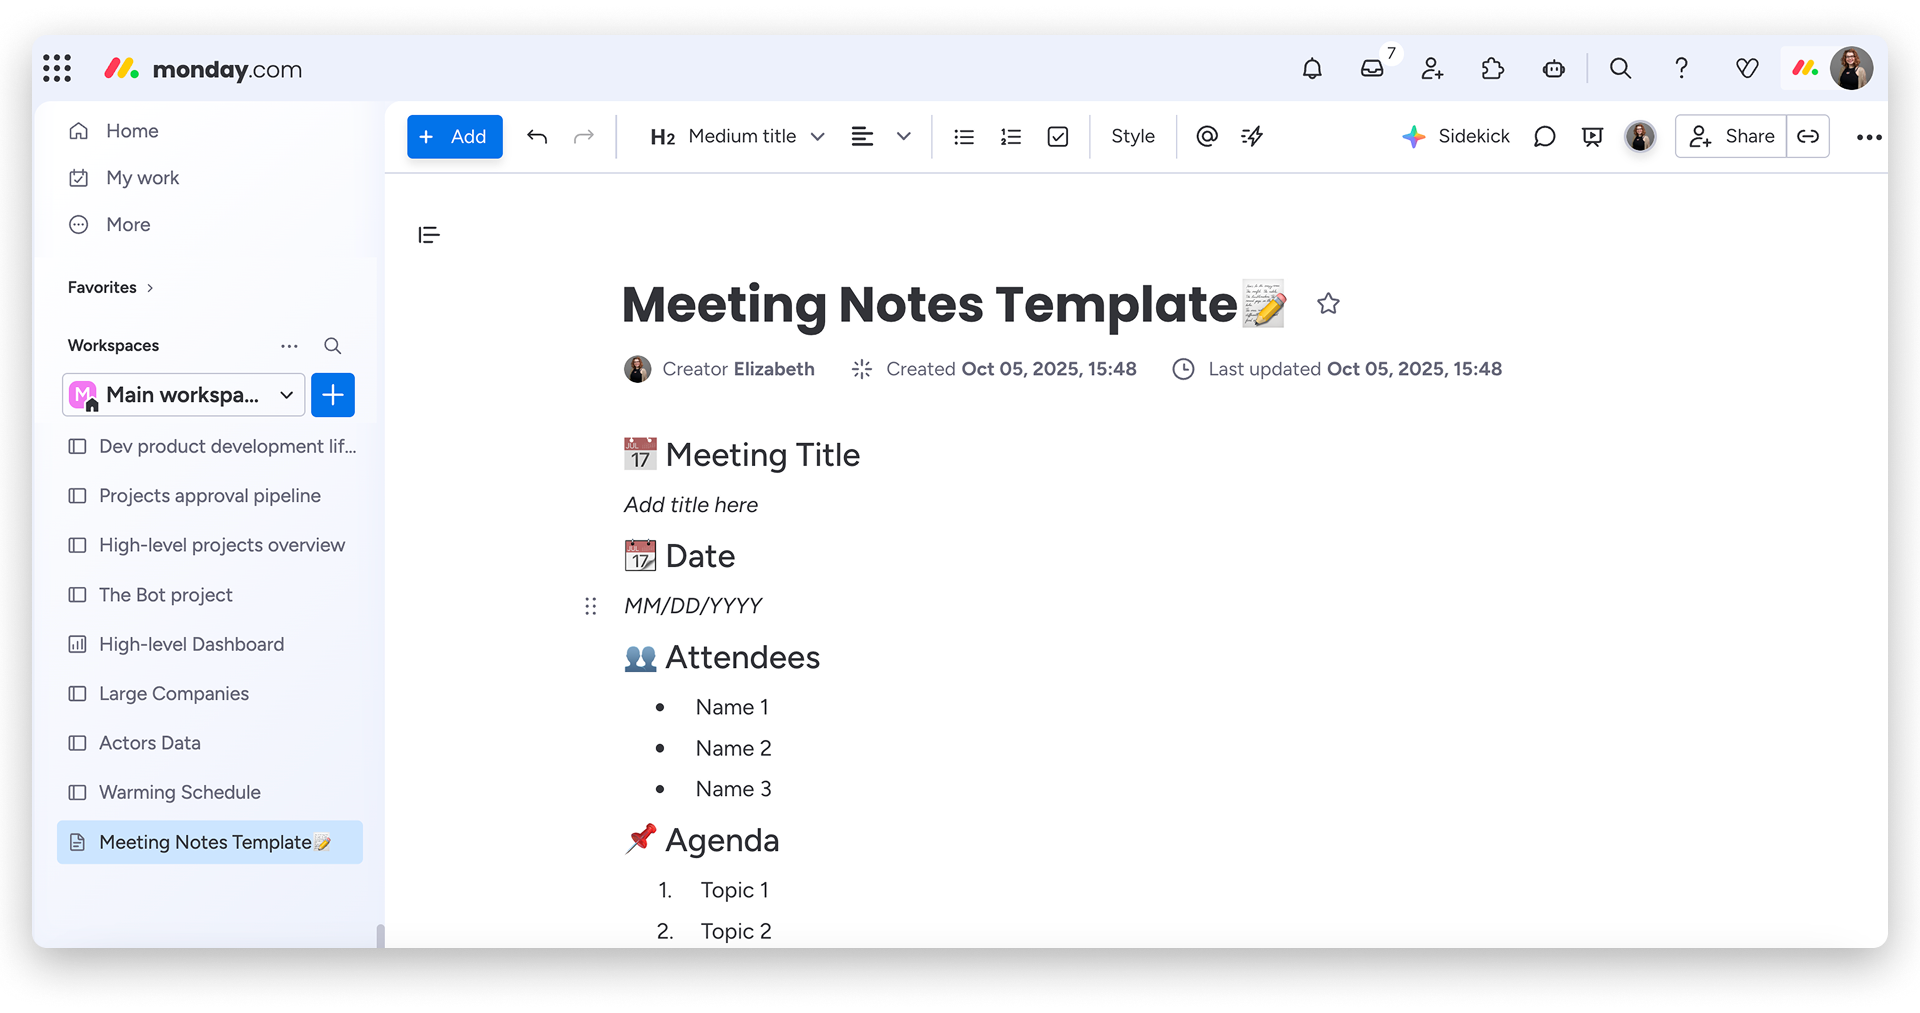Open the apps marketplace puzzle icon
The height and width of the screenshot is (1013, 1920).
click(x=1492, y=69)
